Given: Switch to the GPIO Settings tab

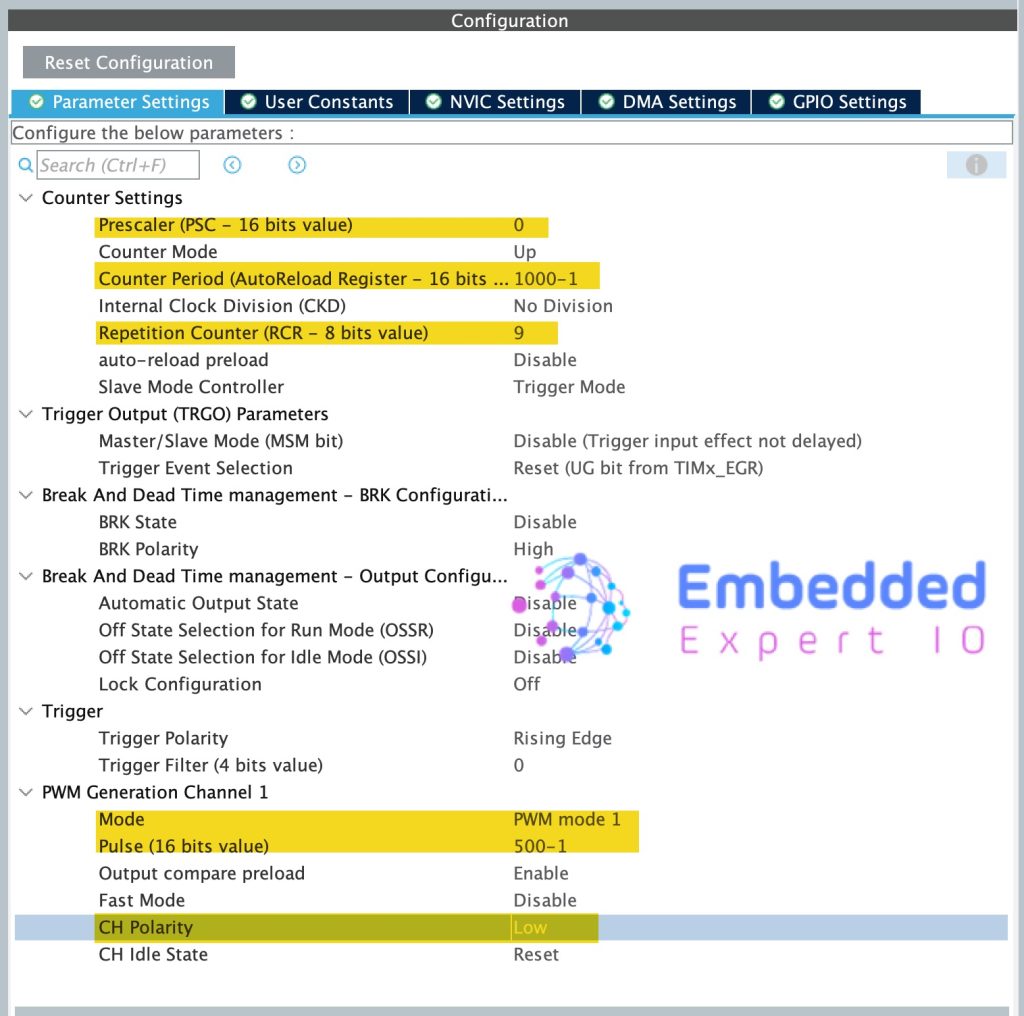Looking at the screenshot, I should point(837,102).
